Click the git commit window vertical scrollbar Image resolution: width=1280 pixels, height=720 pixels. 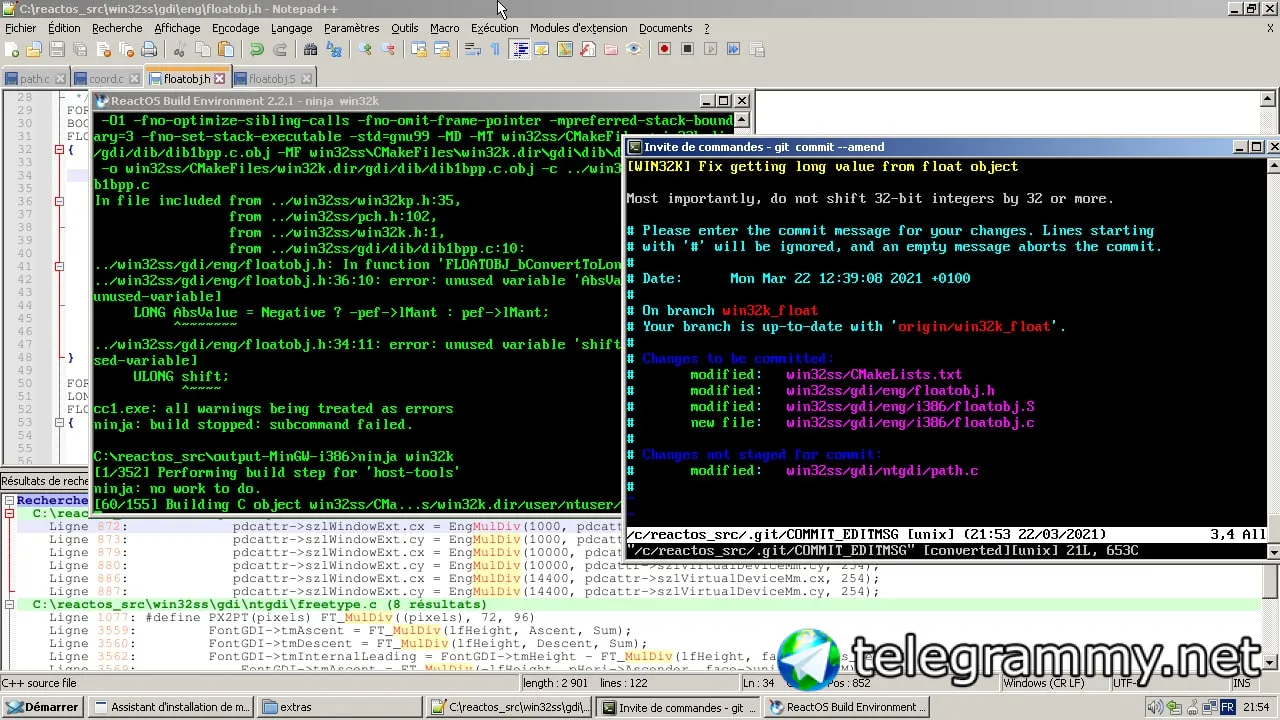point(1273,350)
